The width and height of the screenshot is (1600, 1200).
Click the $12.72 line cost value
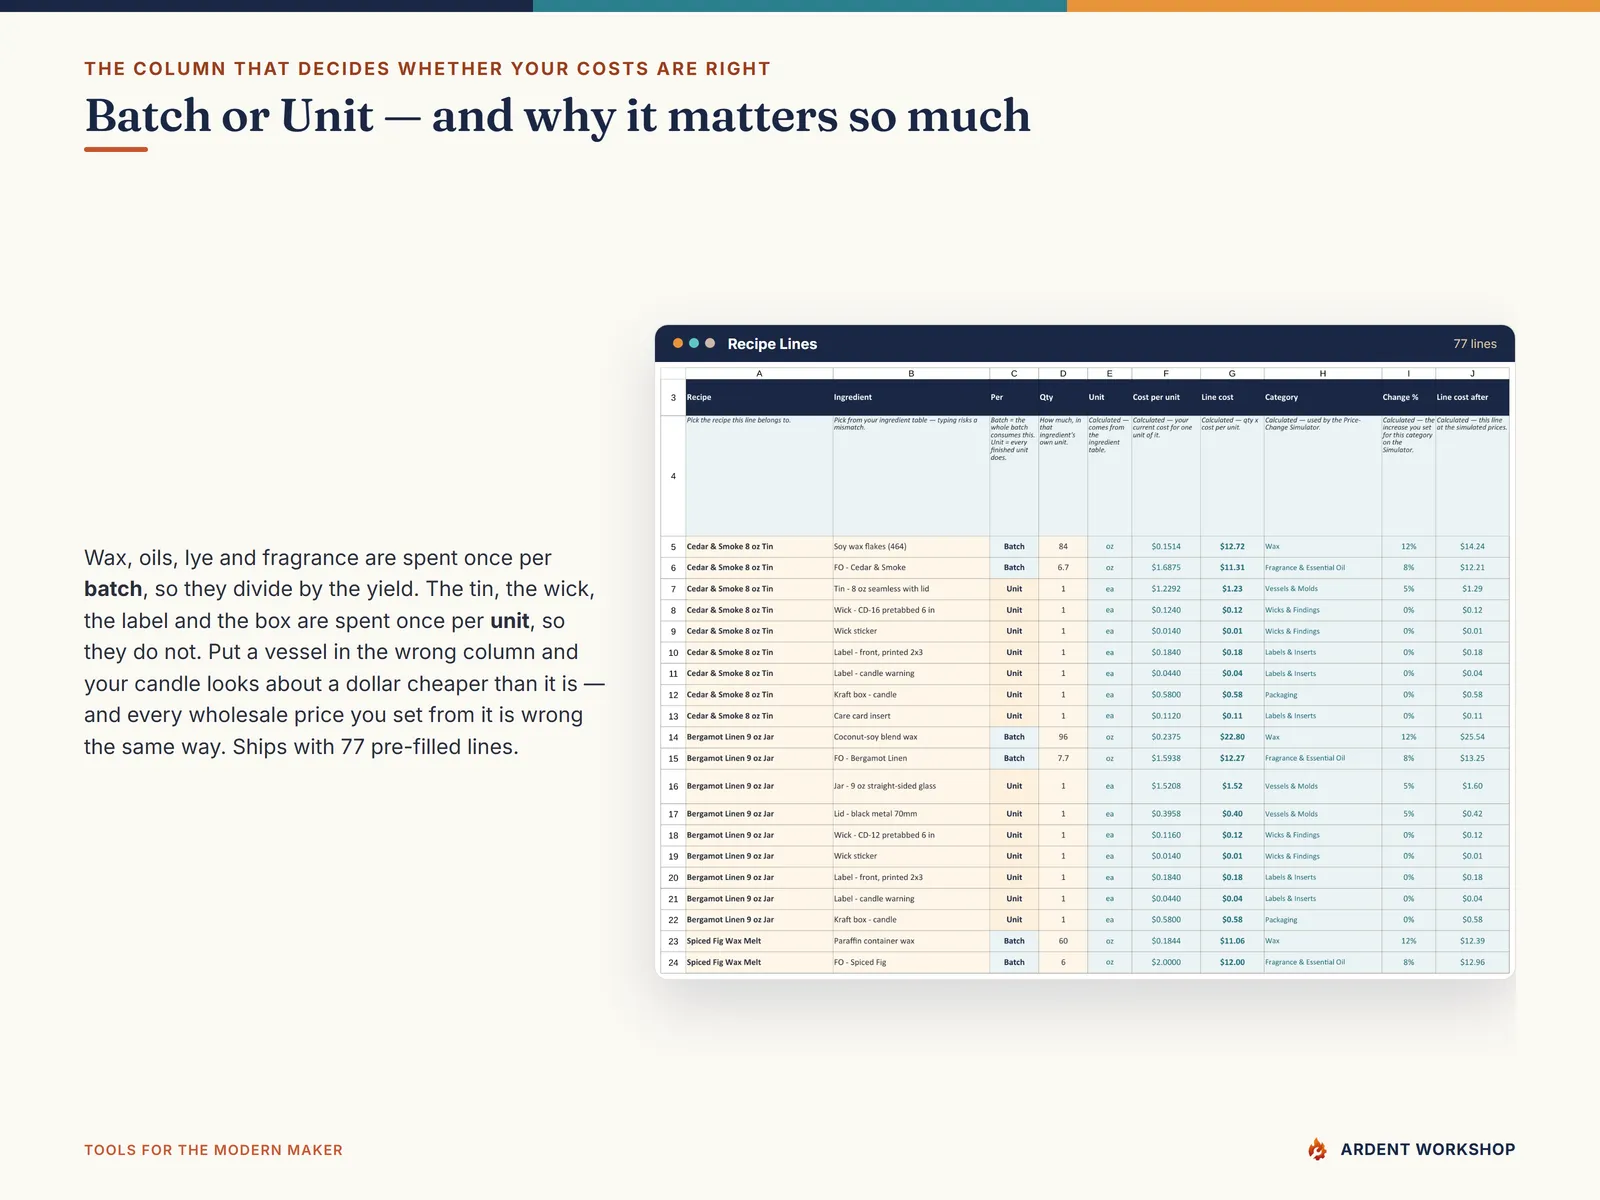tap(1232, 547)
